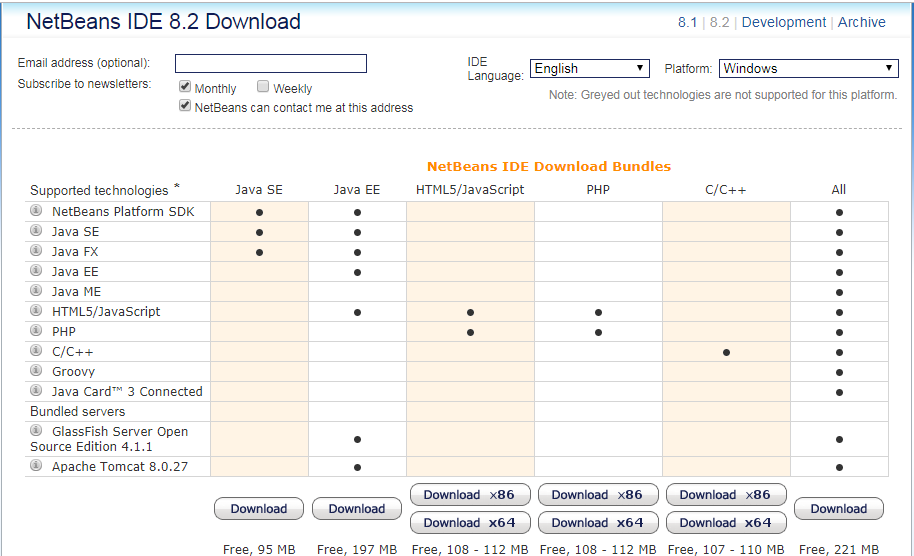Viewport: 914px width, 556px height.
Task: Click info icon beside Java SE row
Action: [36, 230]
